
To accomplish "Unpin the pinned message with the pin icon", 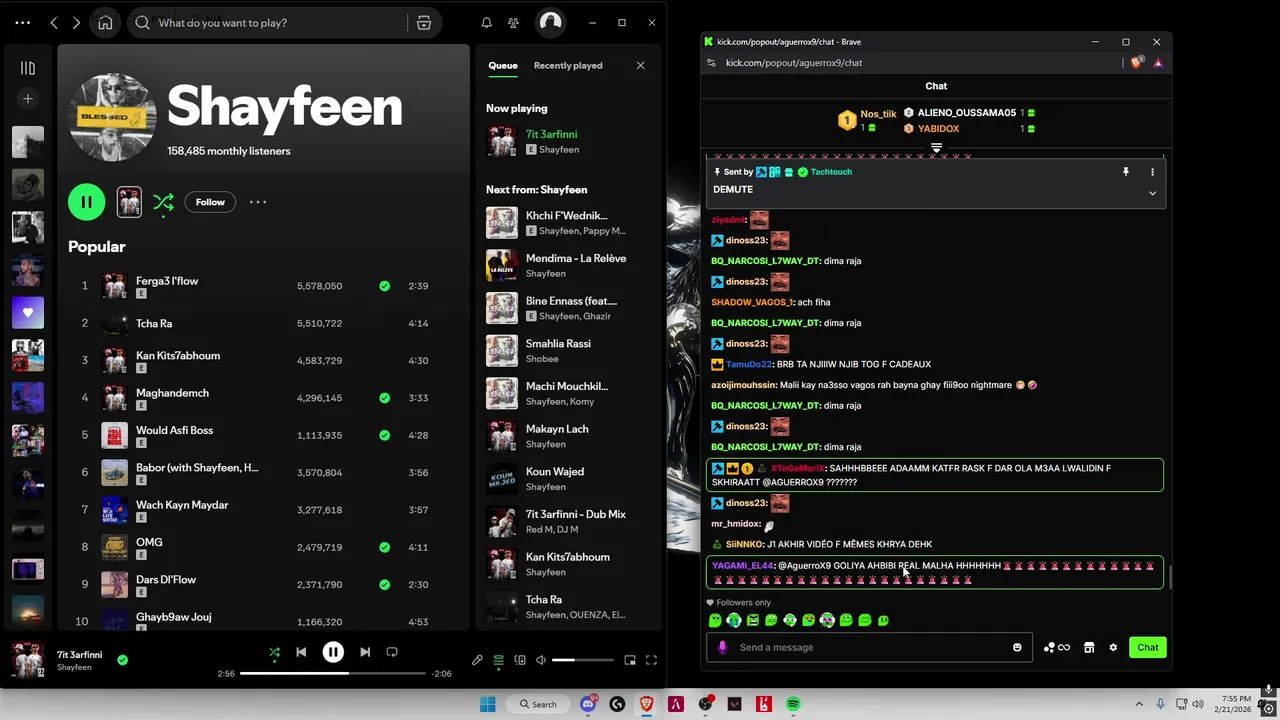I will coord(1125,172).
